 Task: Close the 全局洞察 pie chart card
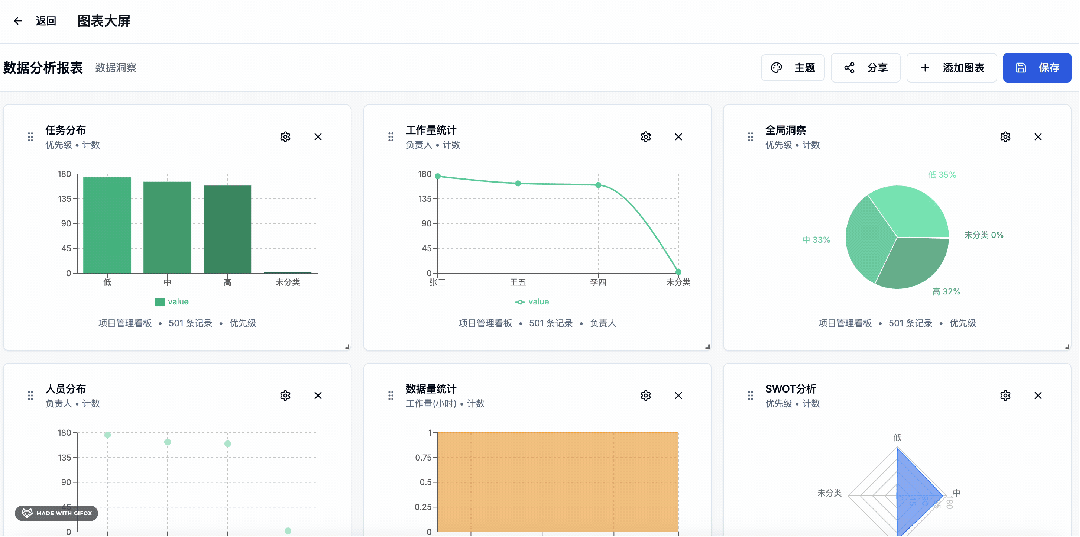[x=1038, y=137]
